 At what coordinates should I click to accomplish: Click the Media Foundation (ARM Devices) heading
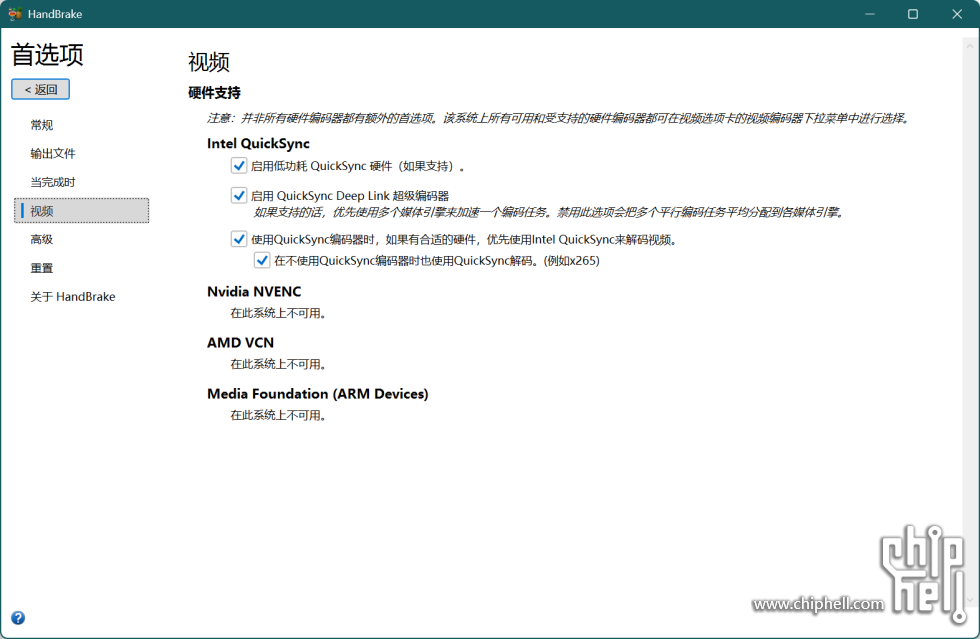(x=318, y=394)
